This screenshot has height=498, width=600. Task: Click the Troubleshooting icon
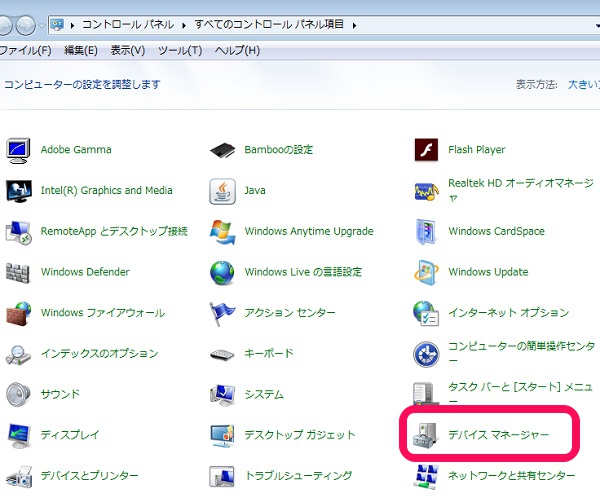point(222,477)
